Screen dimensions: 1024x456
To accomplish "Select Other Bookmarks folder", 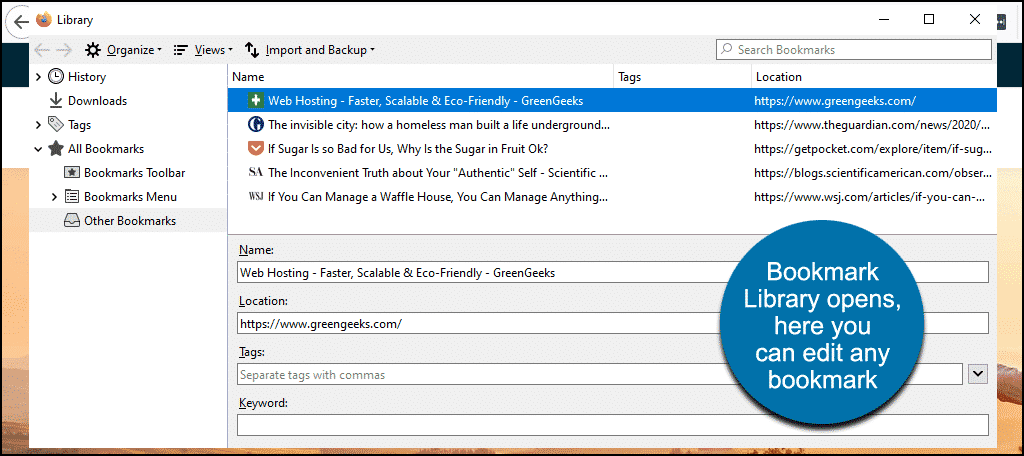I will tap(130, 221).
